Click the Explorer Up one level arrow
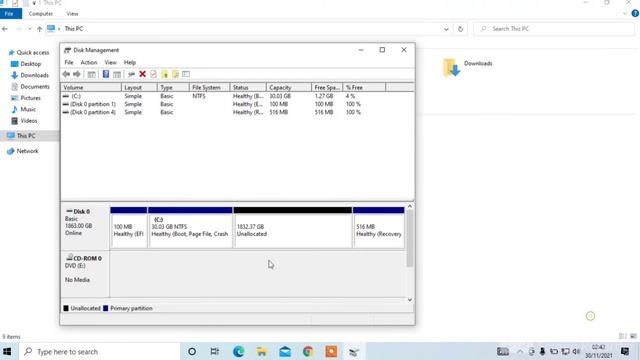 pos(40,29)
